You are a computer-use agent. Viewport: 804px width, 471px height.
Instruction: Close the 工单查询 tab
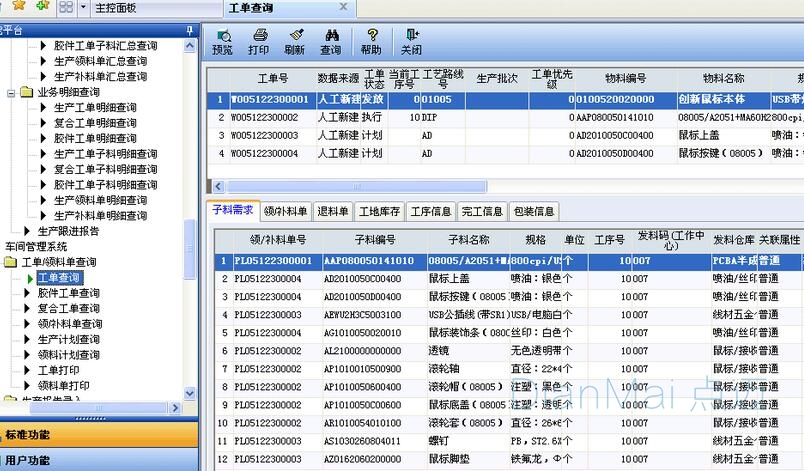click(344, 7)
